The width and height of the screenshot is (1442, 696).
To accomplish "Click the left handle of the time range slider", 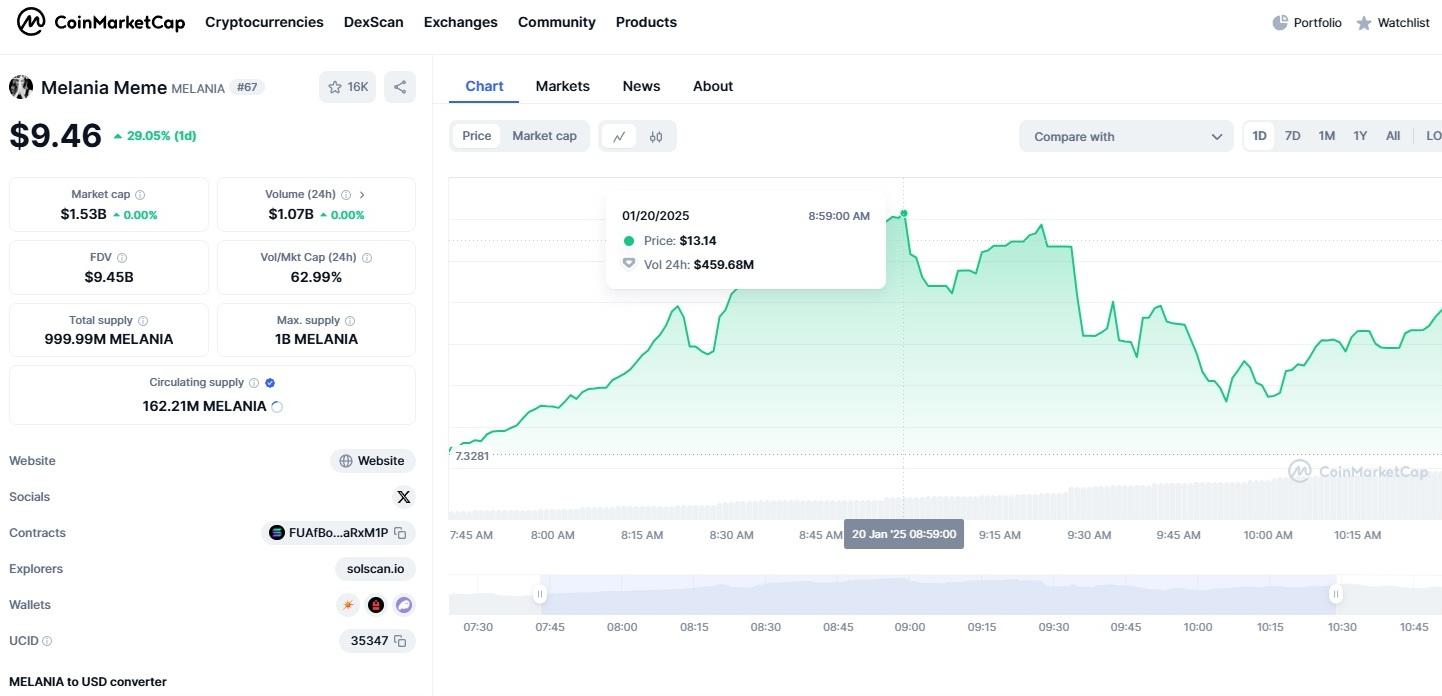I will (x=540, y=594).
